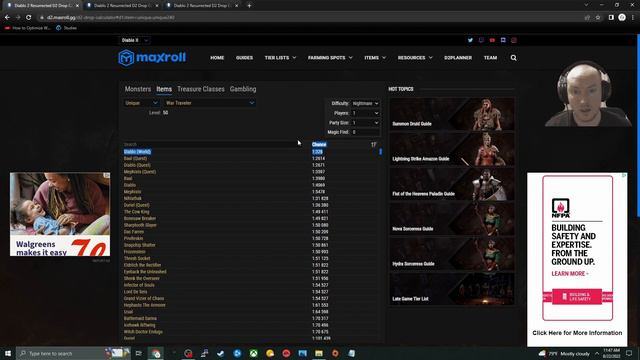Open the second browser tab

coord(121,6)
